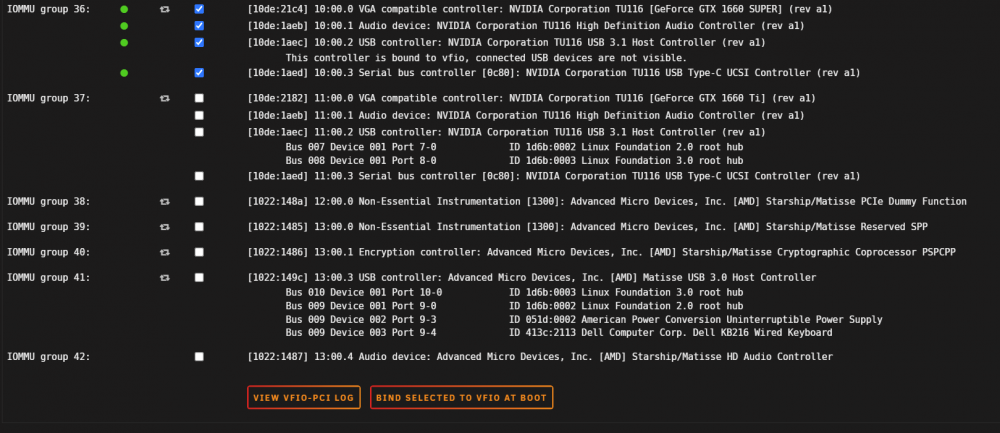
Task: Uncheck the 10:00.2 USB controller checkbox
Action: click(x=199, y=42)
